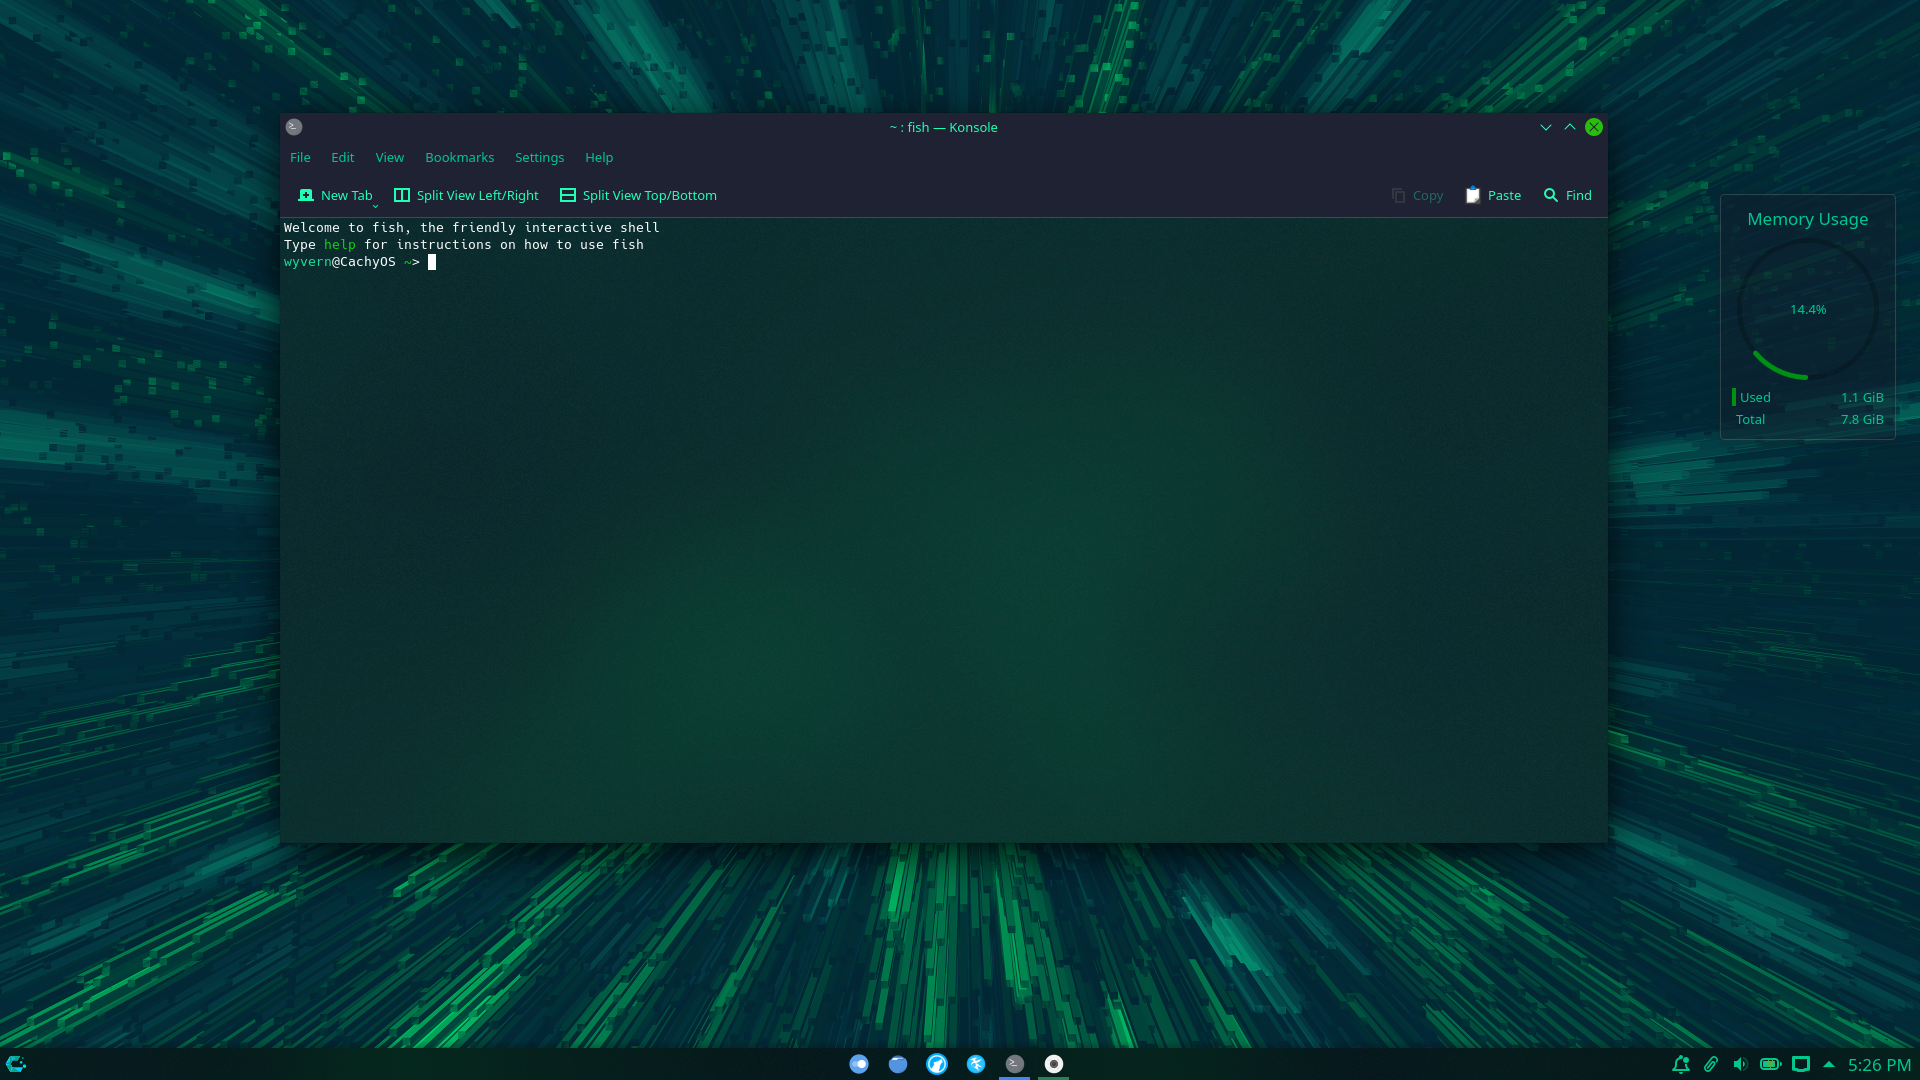Launch the wolf browser icon on the taskbar
The width and height of the screenshot is (1920, 1080).
pos(937,1063)
